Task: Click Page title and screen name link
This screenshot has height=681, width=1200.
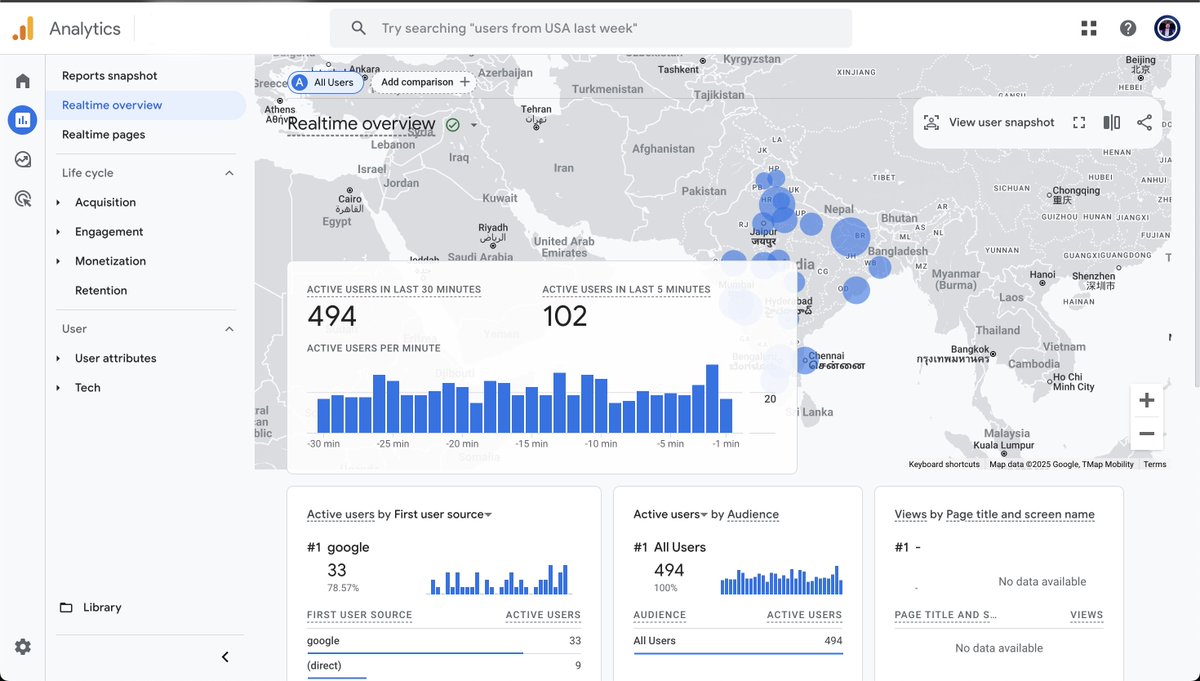Action: 1020,514
